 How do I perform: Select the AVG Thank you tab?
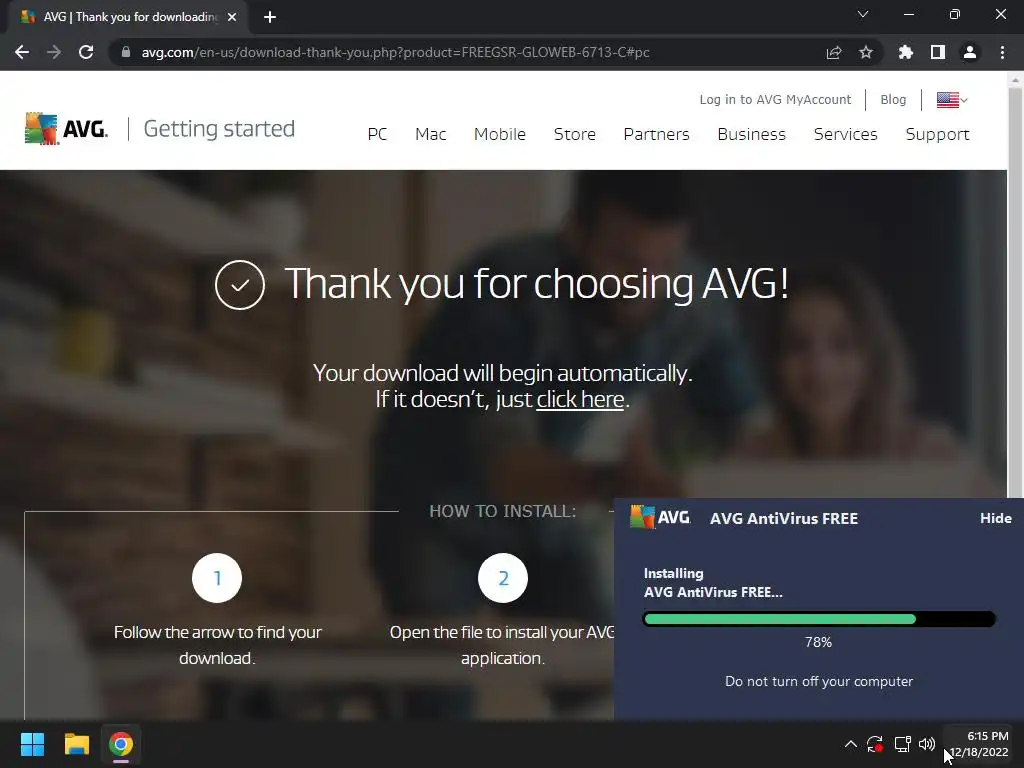(x=127, y=17)
